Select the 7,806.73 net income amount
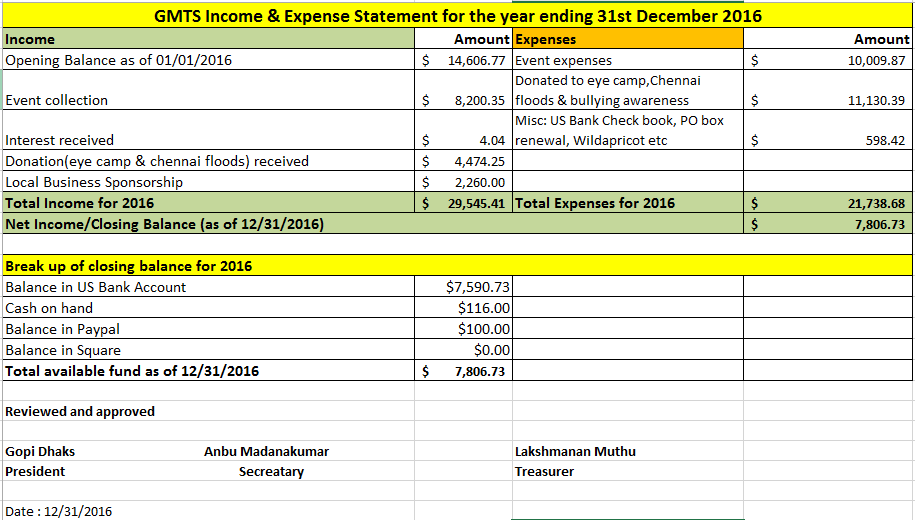The width and height of the screenshot is (915, 520). pyautogui.click(x=828, y=224)
